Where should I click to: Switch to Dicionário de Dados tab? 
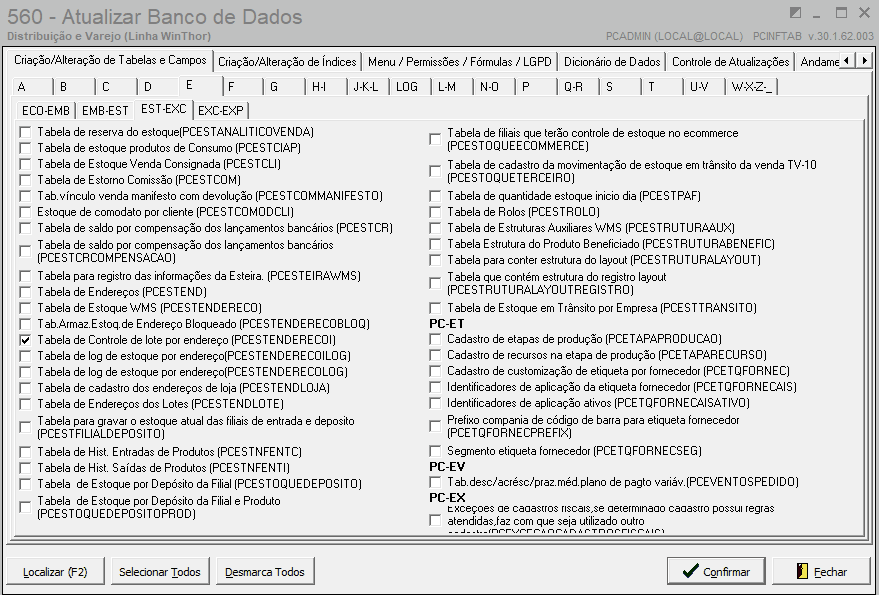pyautogui.click(x=612, y=62)
